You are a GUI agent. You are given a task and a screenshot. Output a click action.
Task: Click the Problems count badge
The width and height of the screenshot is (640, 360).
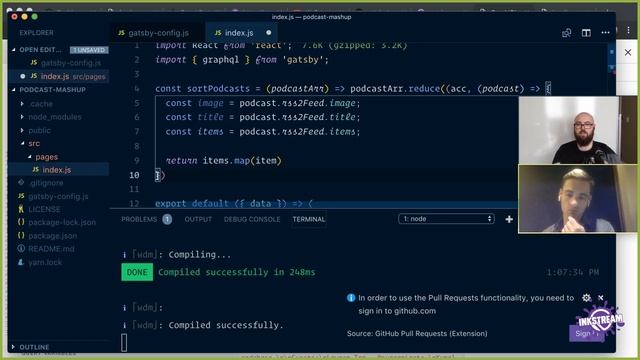tap(167, 220)
